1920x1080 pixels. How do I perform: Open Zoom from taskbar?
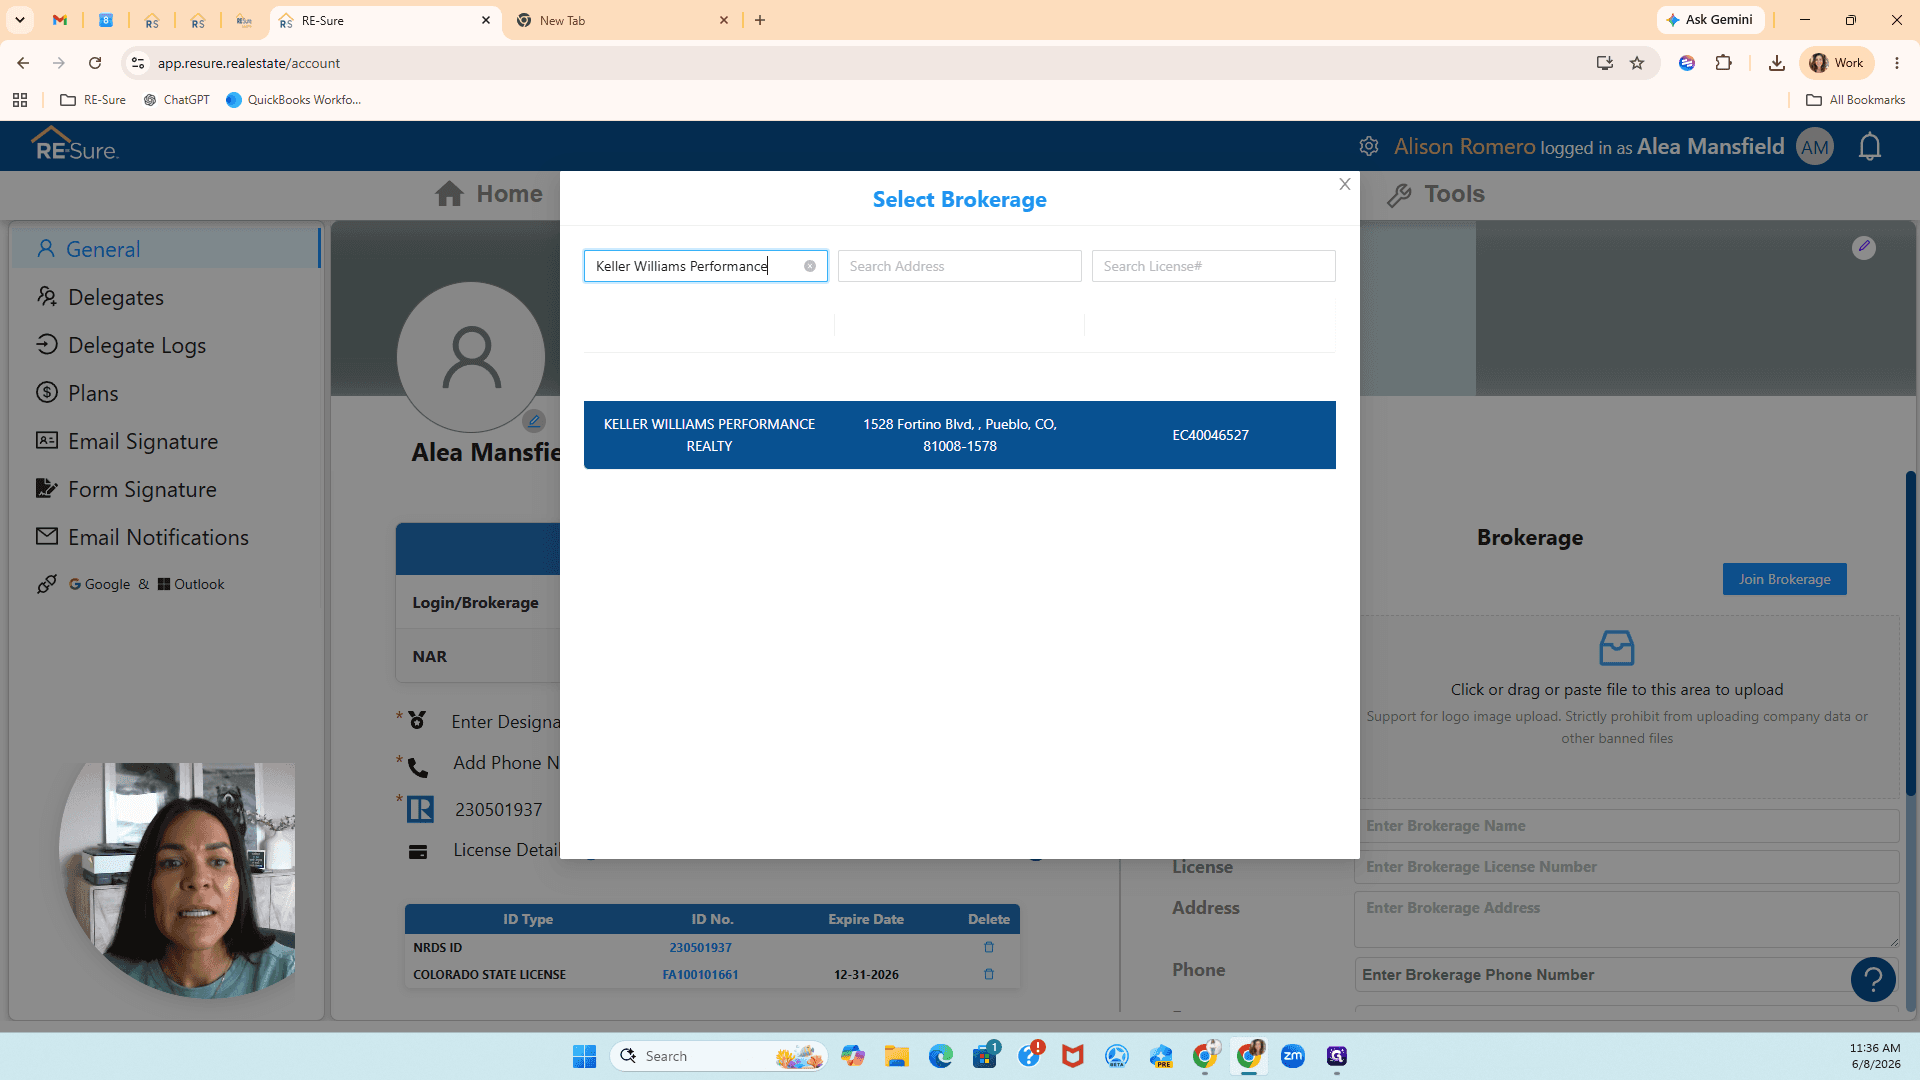[x=1292, y=1056]
